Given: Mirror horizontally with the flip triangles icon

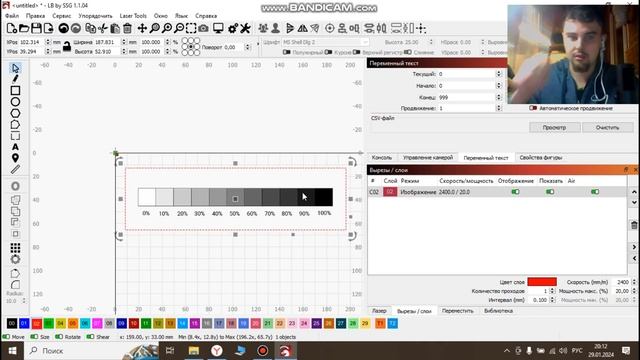Looking at the screenshot, I should (x=302, y=28).
